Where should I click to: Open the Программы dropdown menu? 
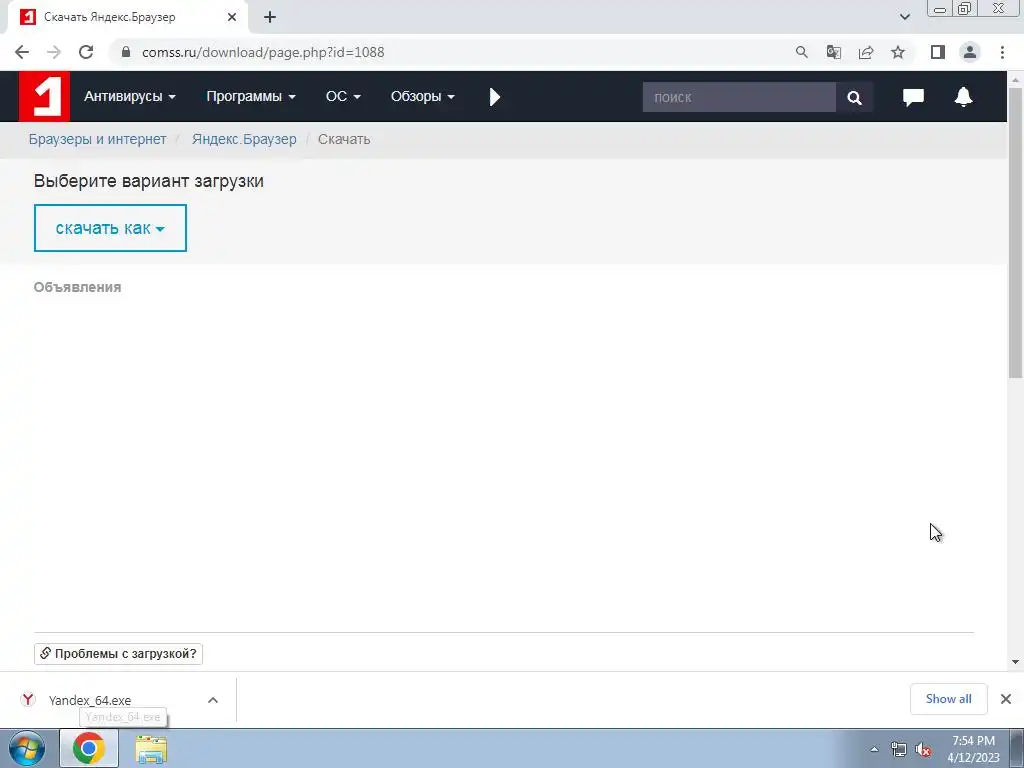tap(251, 97)
